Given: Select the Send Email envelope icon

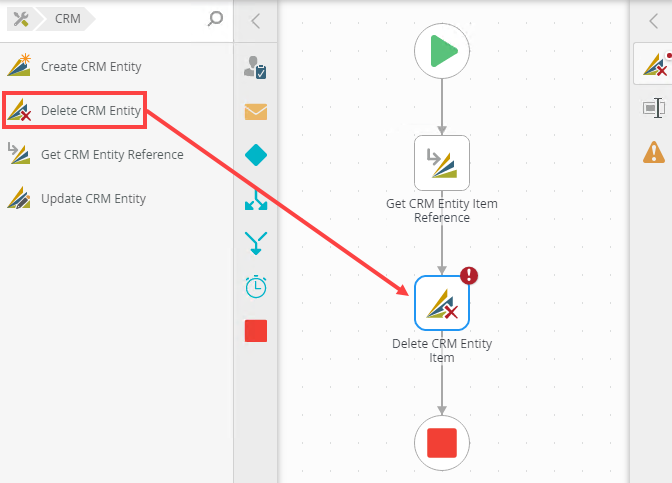Looking at the screenshot, I should (x=256, y=111).
